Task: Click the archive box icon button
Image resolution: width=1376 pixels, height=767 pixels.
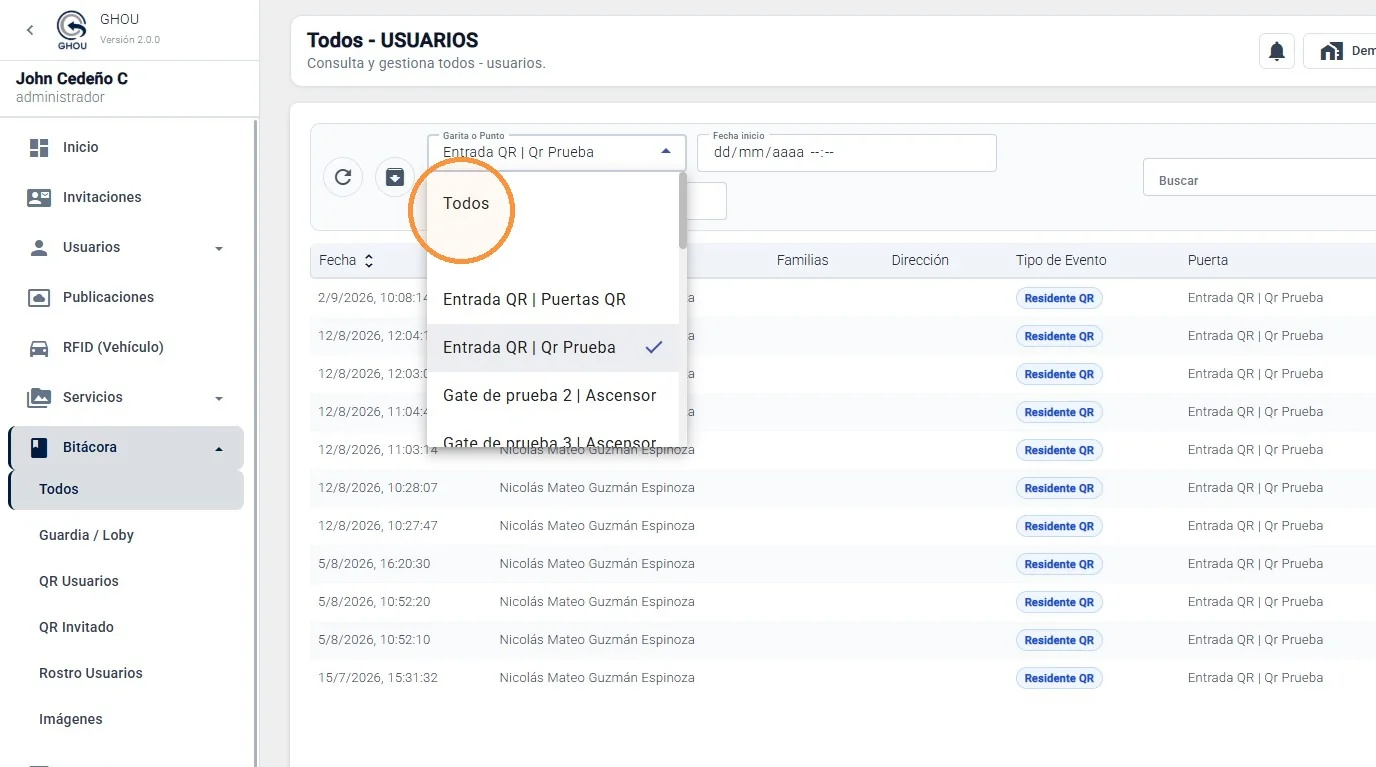Action: [395, 177]
